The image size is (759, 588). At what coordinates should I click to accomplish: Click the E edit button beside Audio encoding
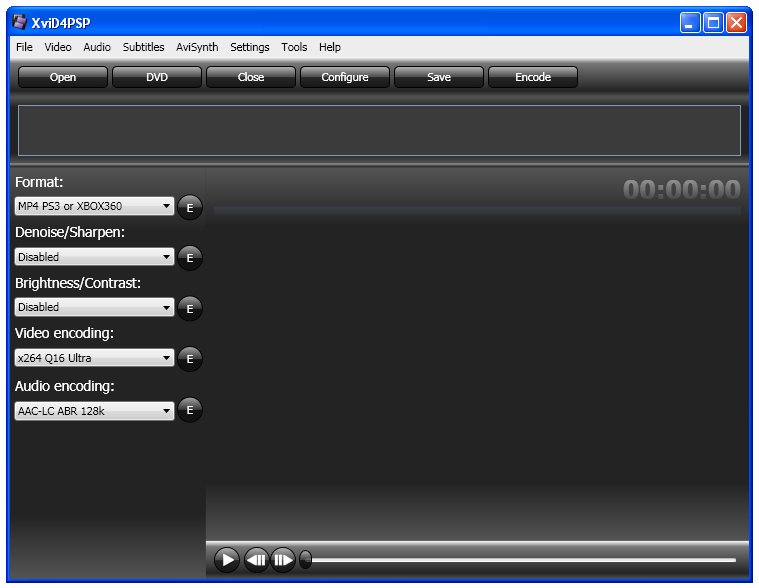190,410
